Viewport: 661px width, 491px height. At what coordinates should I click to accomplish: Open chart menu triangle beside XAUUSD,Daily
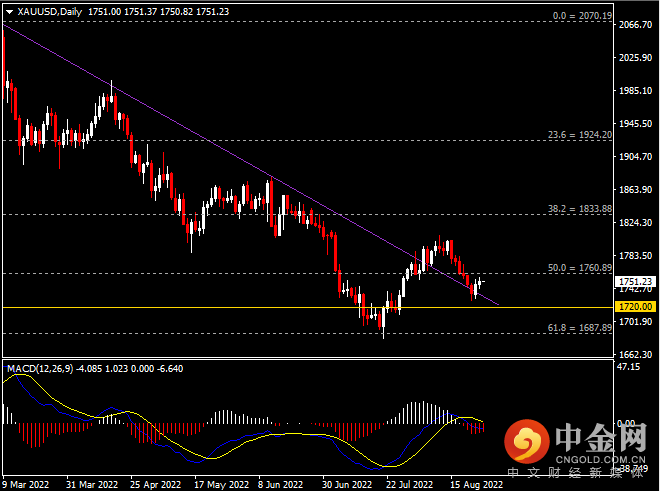coord(9,12)
